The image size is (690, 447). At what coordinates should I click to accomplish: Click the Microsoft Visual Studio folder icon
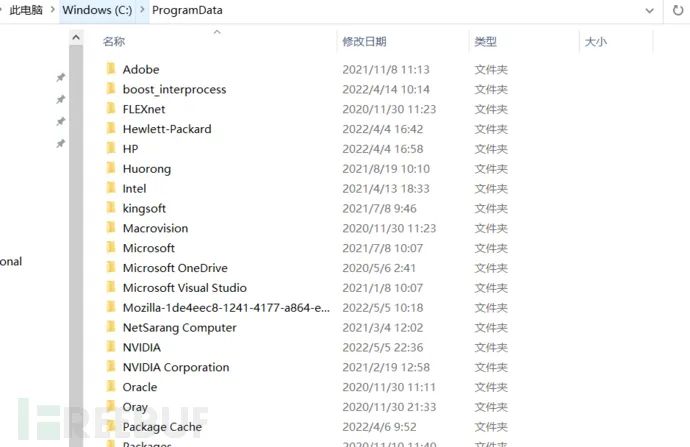pos(111,287)
